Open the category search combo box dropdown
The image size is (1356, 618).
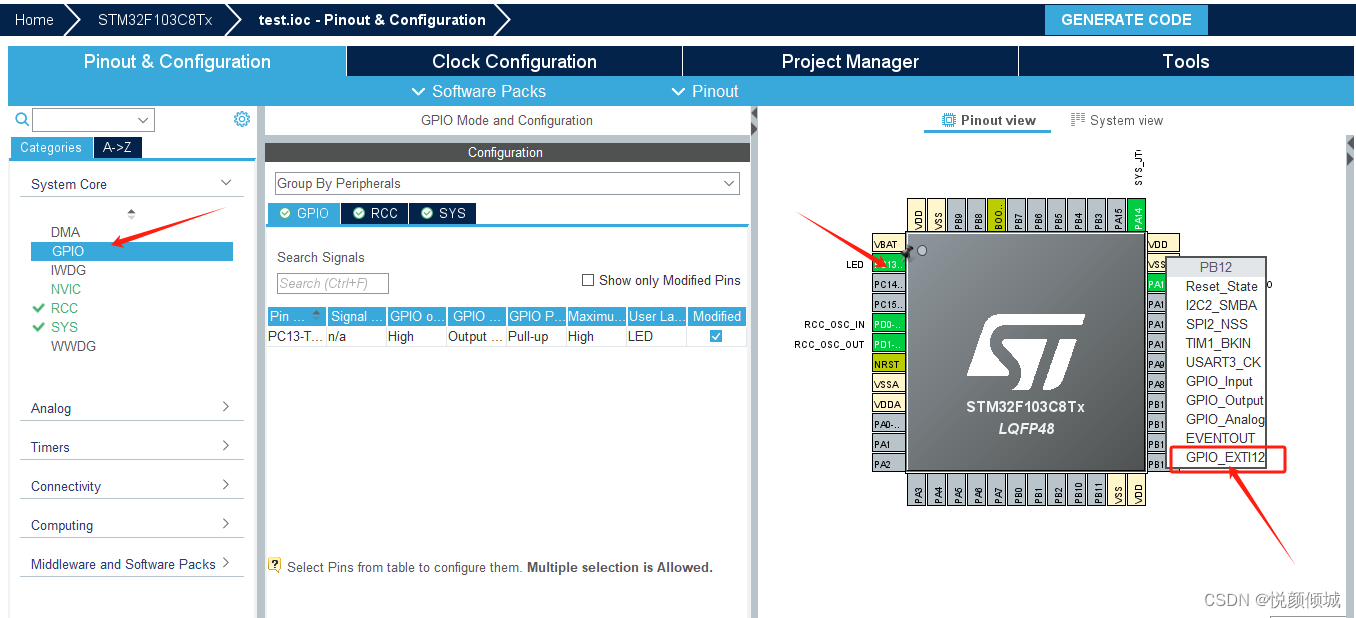(144, 120)
